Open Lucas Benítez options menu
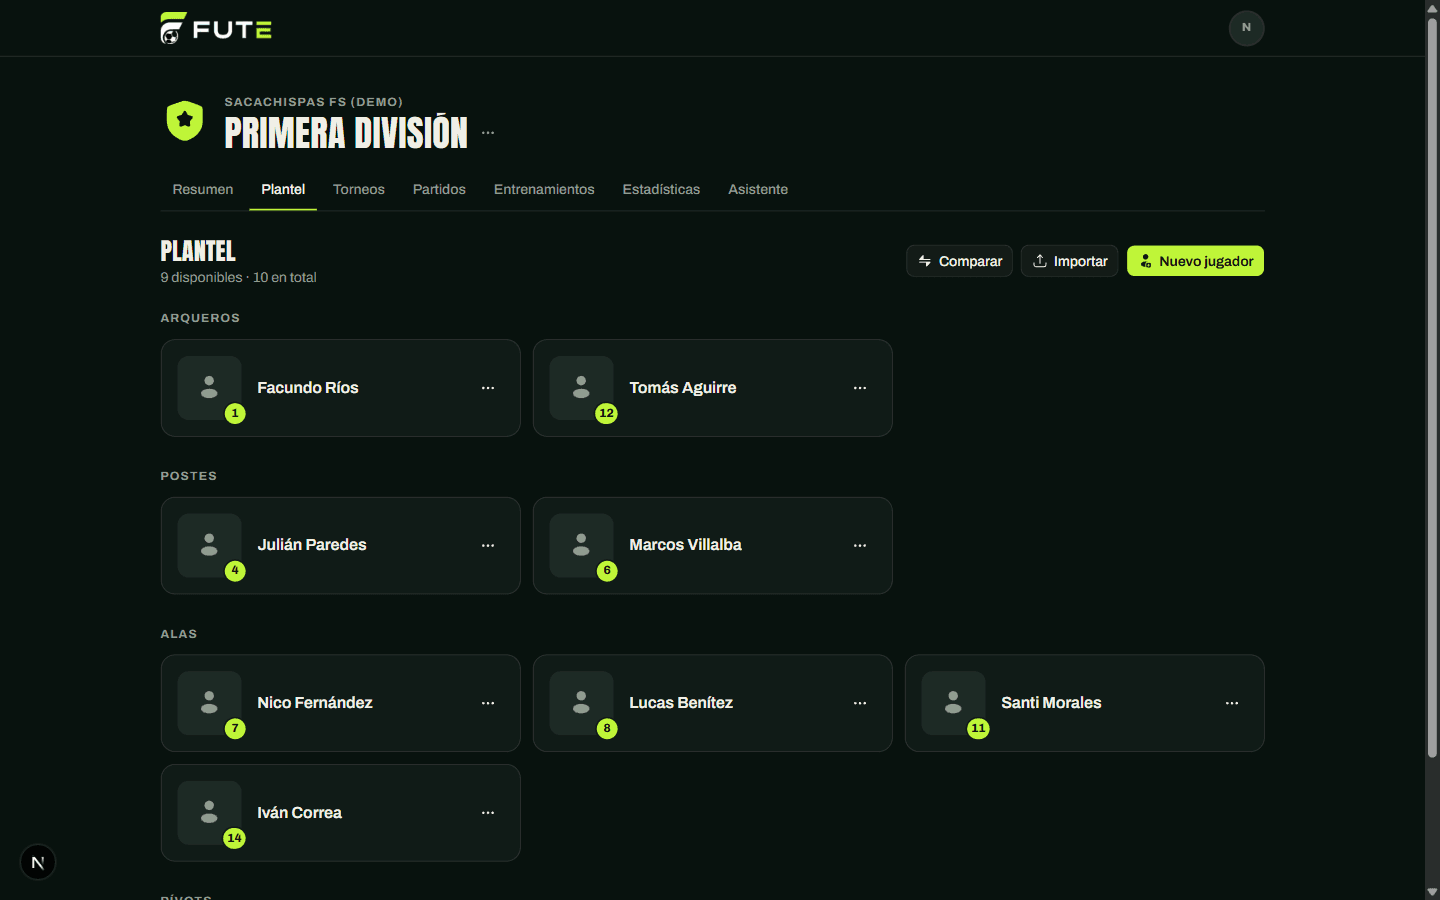This screenshot has height=900, width=1440. click(860, 703)
